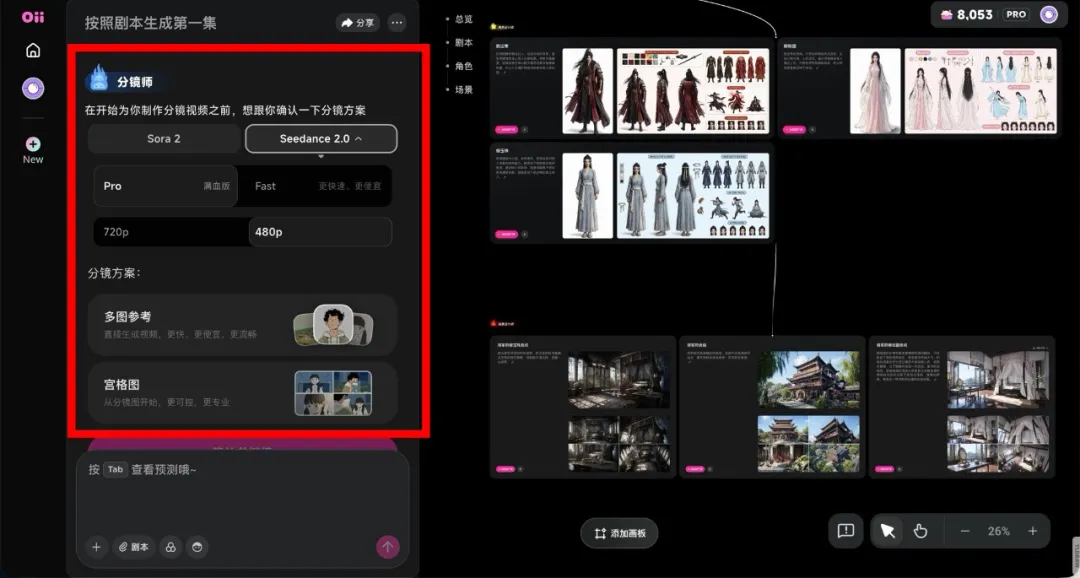Screen dimensions: 1080x578
Task: Choose the 宫格图 storyboard plan
Action: click(242, 393)
